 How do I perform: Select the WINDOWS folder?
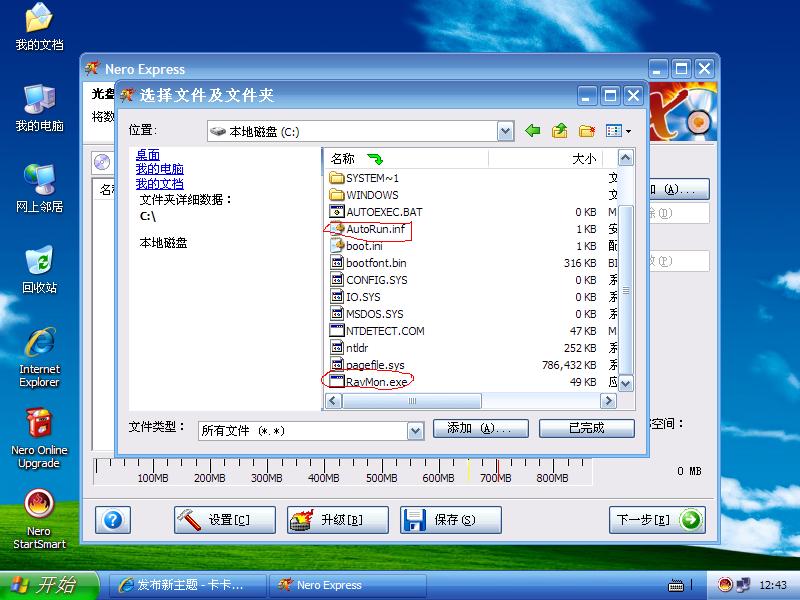coord(364,195)
